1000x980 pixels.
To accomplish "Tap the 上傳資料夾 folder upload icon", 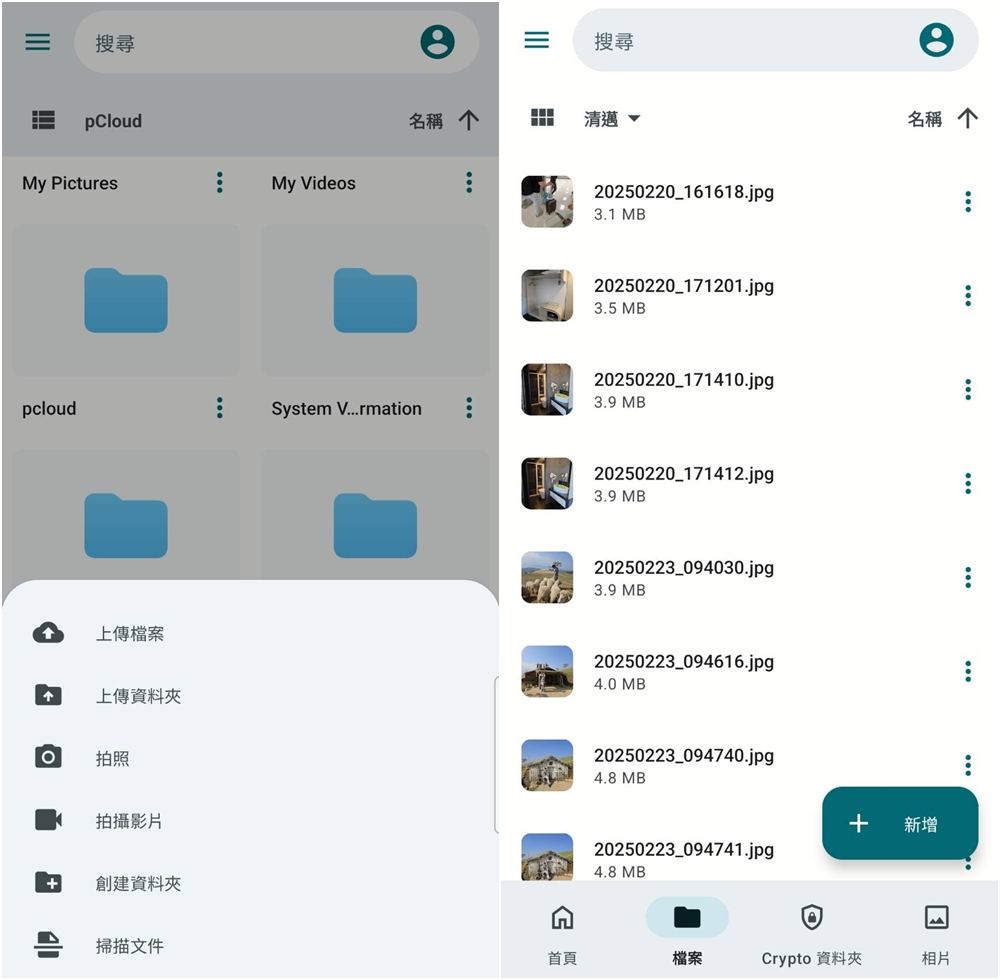I will pyautogui.click(x=48, y=696).
